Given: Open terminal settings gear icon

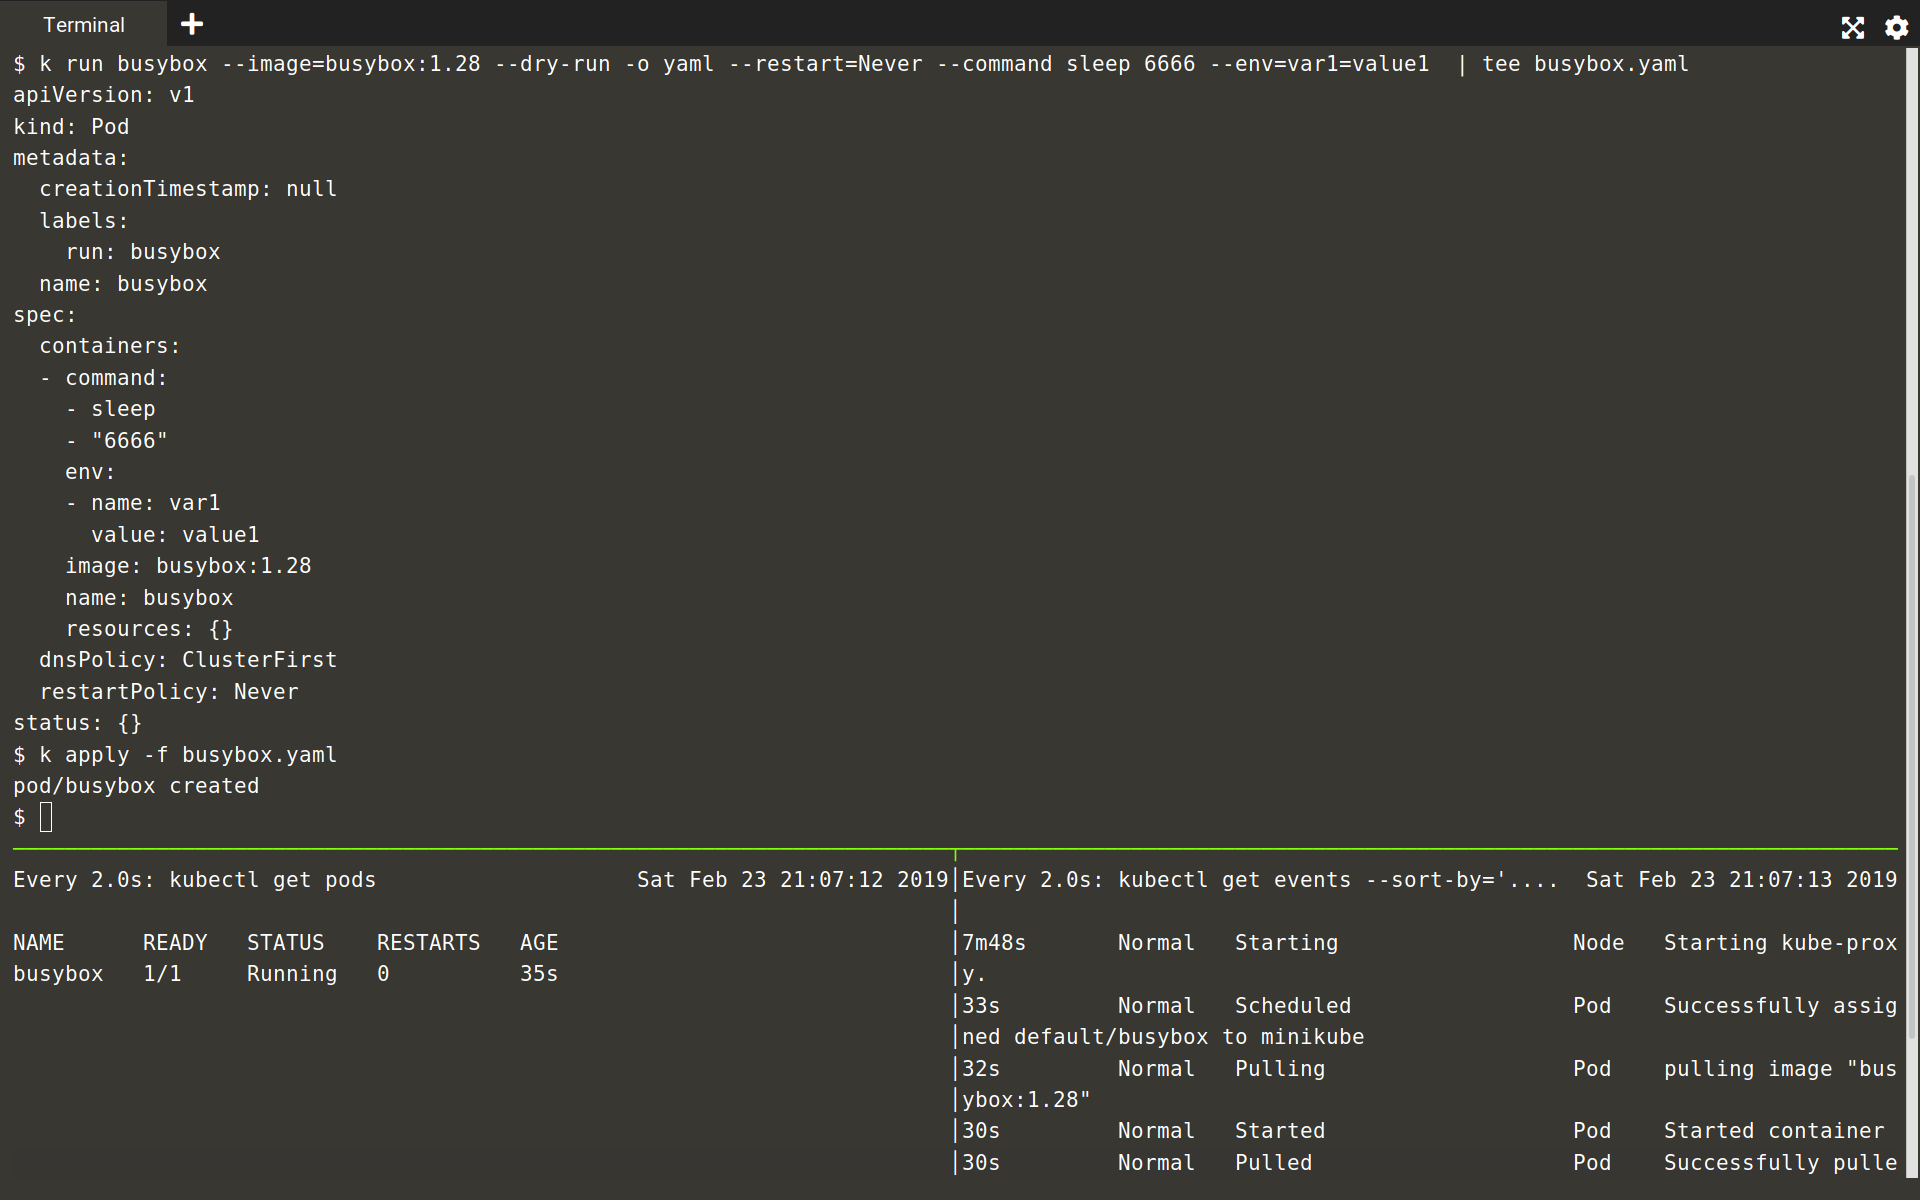Looking at the screenshot, I should (1896, 28).
